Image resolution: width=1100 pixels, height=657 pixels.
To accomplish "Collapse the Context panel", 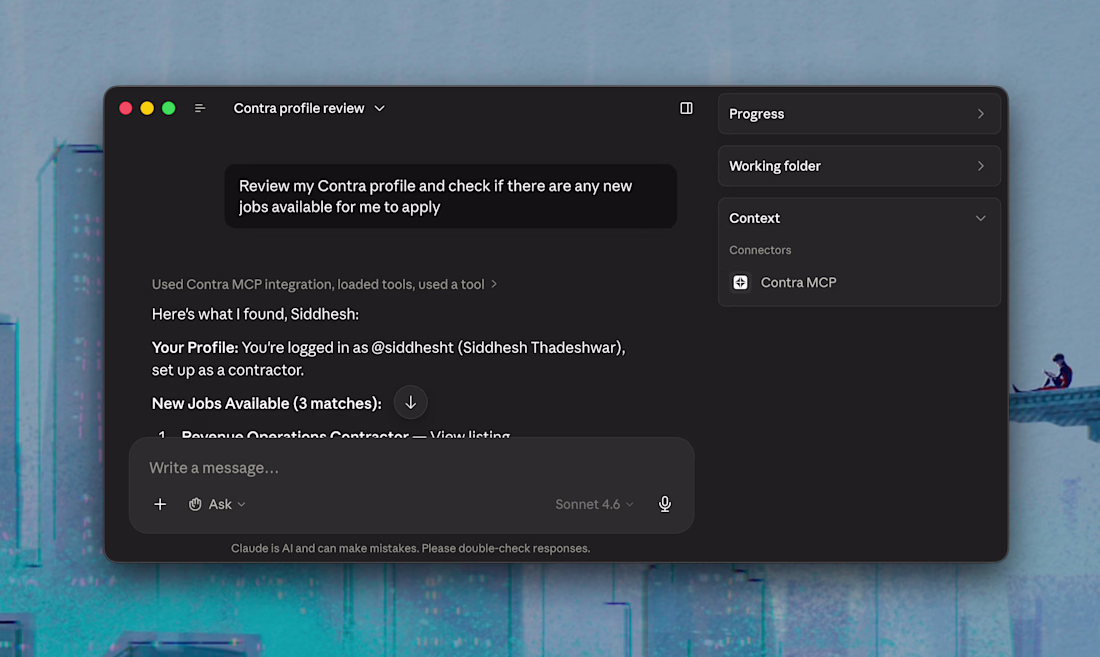I will coord(859,218).
